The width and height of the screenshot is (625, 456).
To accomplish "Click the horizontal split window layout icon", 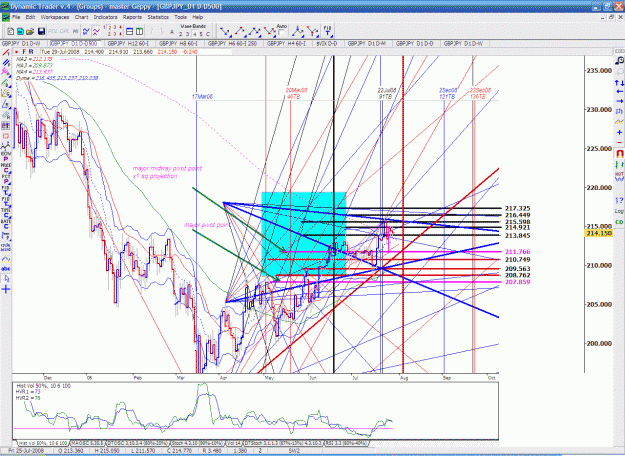I will [129, 31].
